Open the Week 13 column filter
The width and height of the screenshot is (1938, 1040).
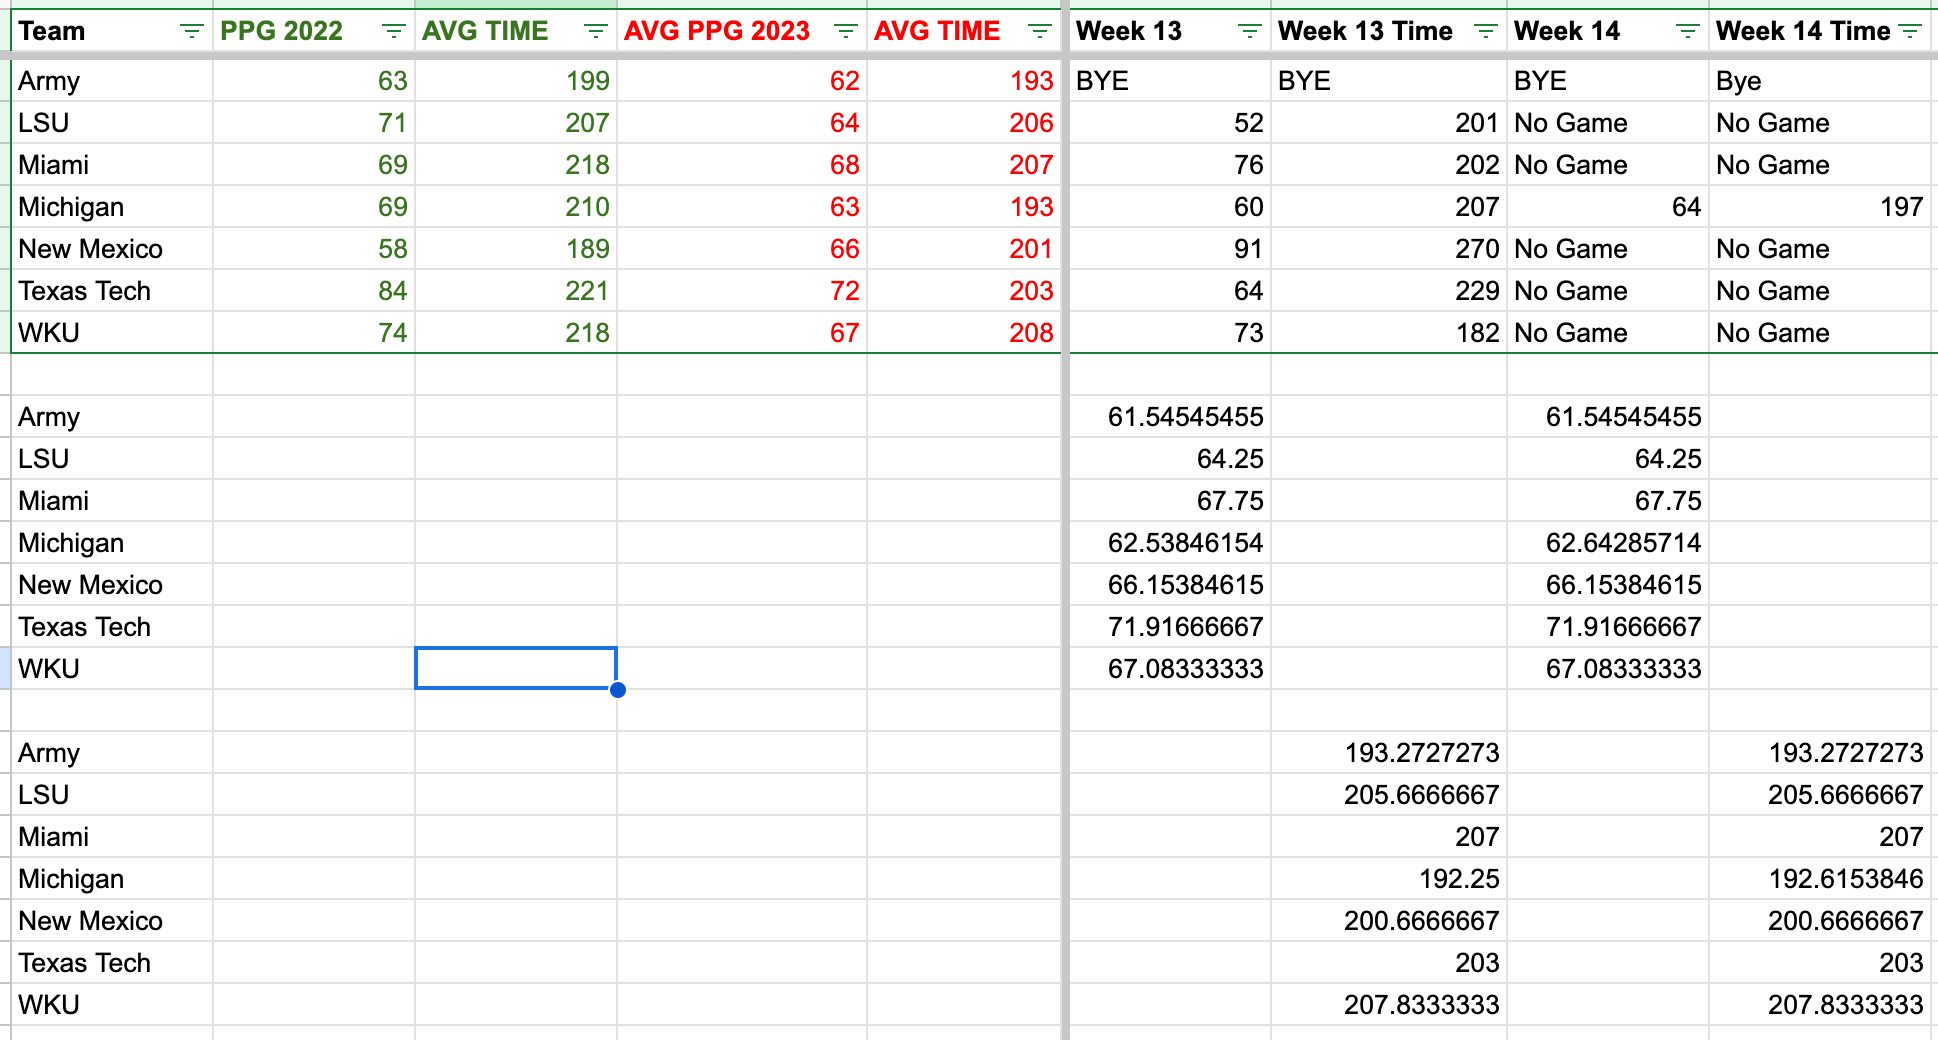click(x=1250, y=32)
